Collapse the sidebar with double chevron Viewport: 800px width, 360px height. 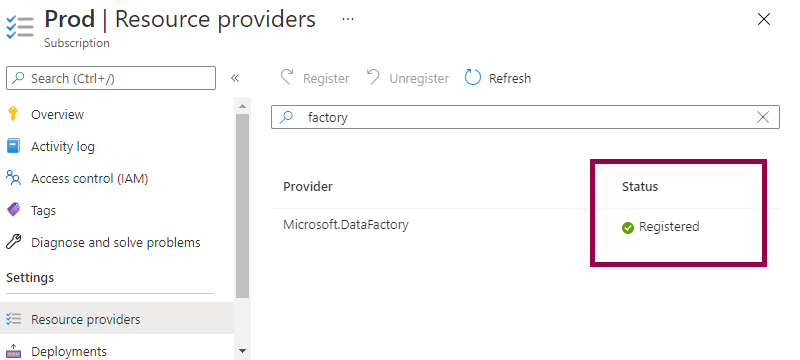pos(235,78)
